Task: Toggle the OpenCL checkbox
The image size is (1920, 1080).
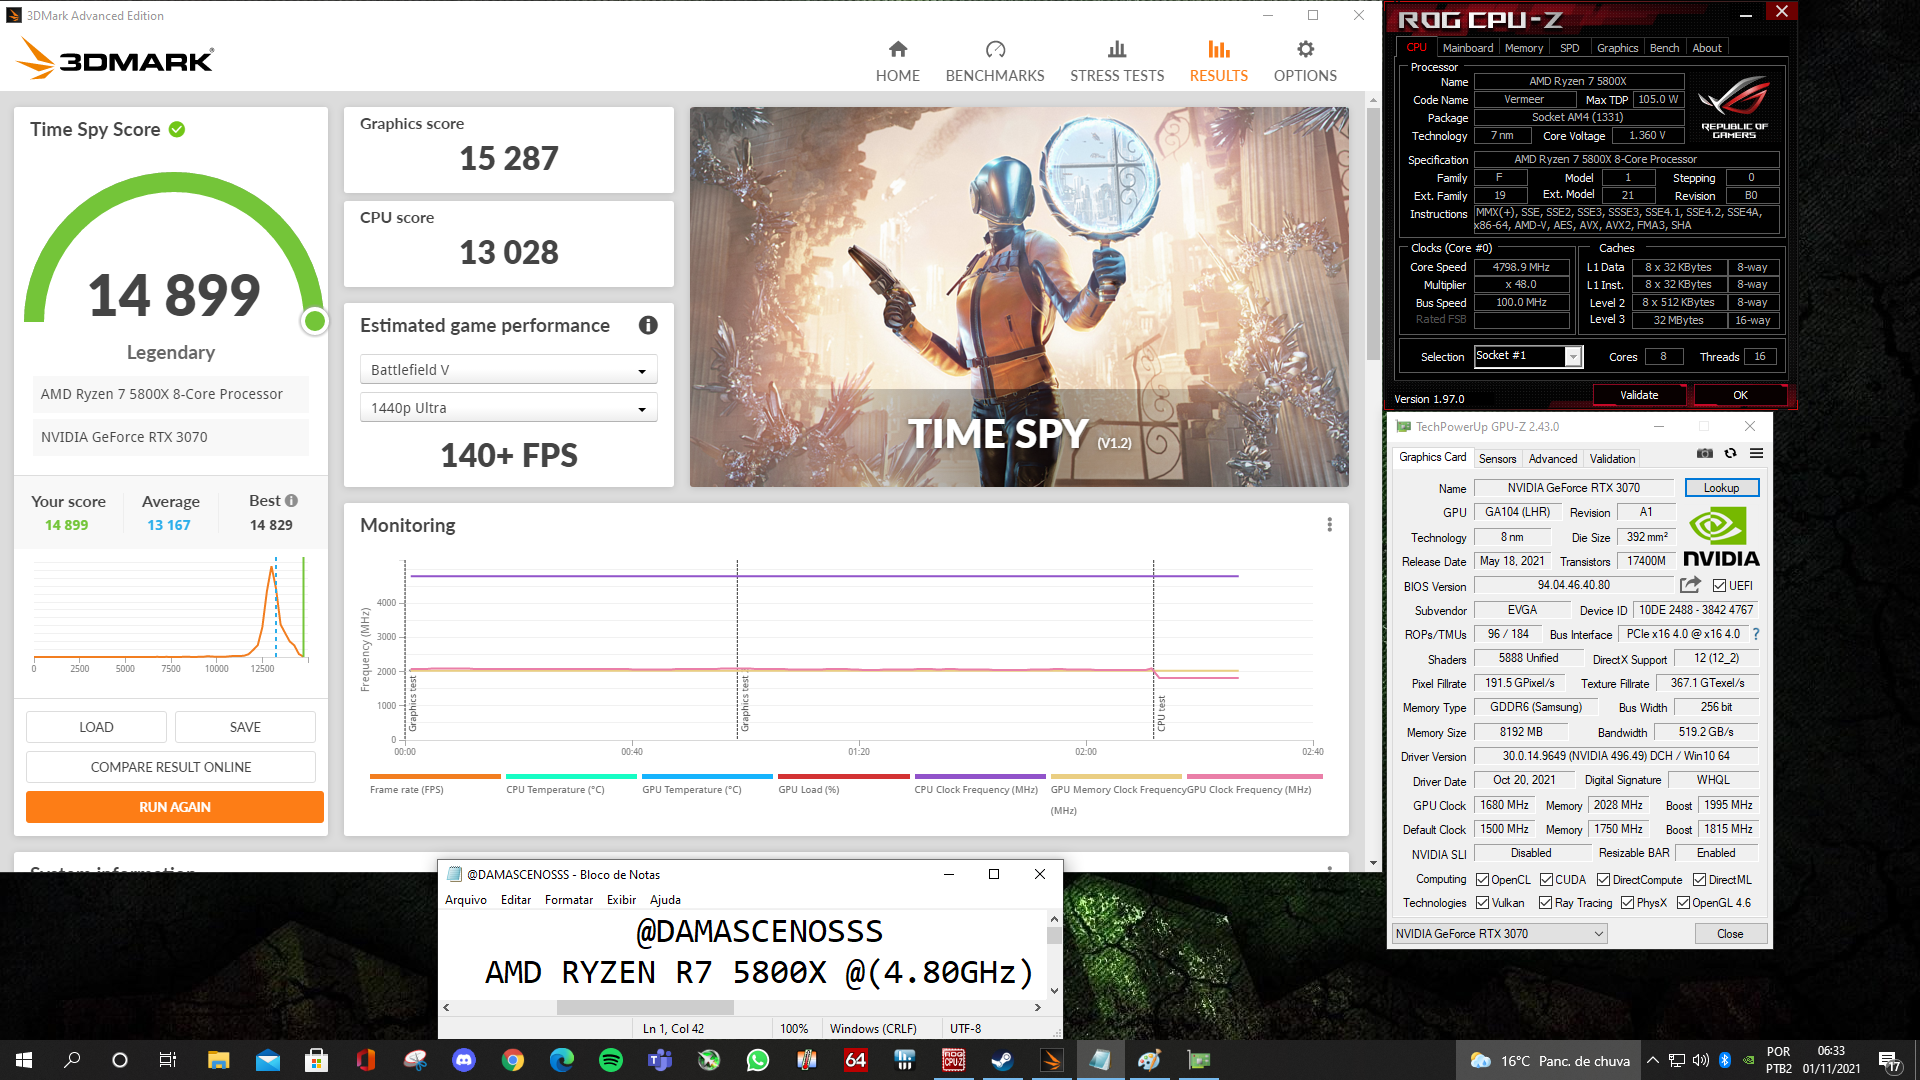Action: [1483, 880]
